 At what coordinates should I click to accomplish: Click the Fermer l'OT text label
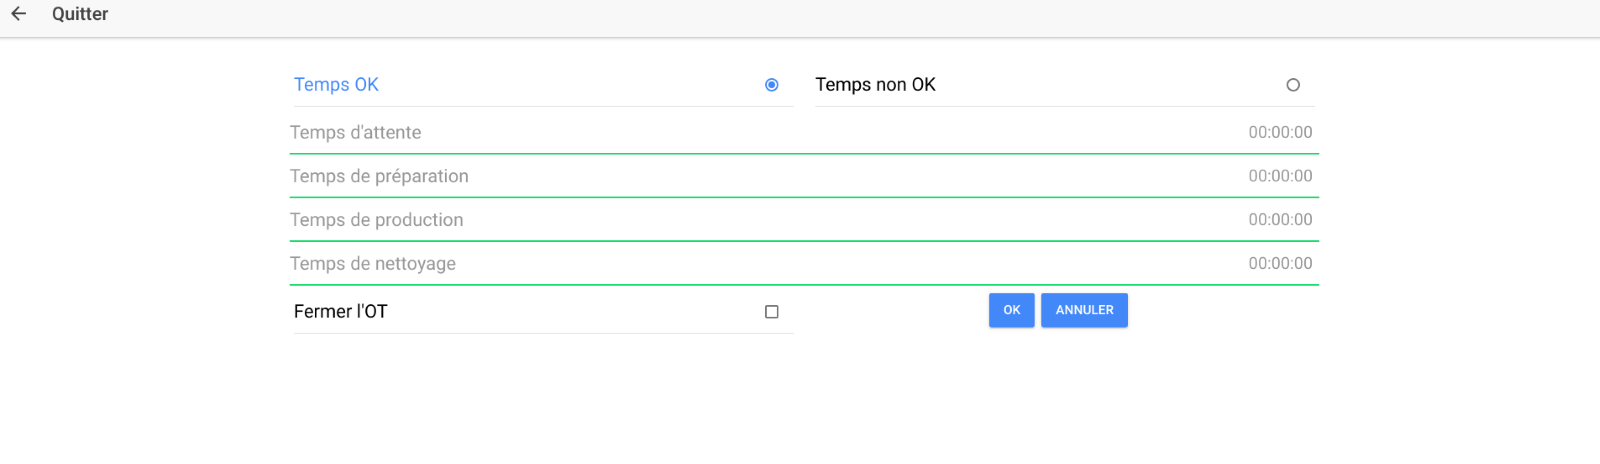[340, 312]
